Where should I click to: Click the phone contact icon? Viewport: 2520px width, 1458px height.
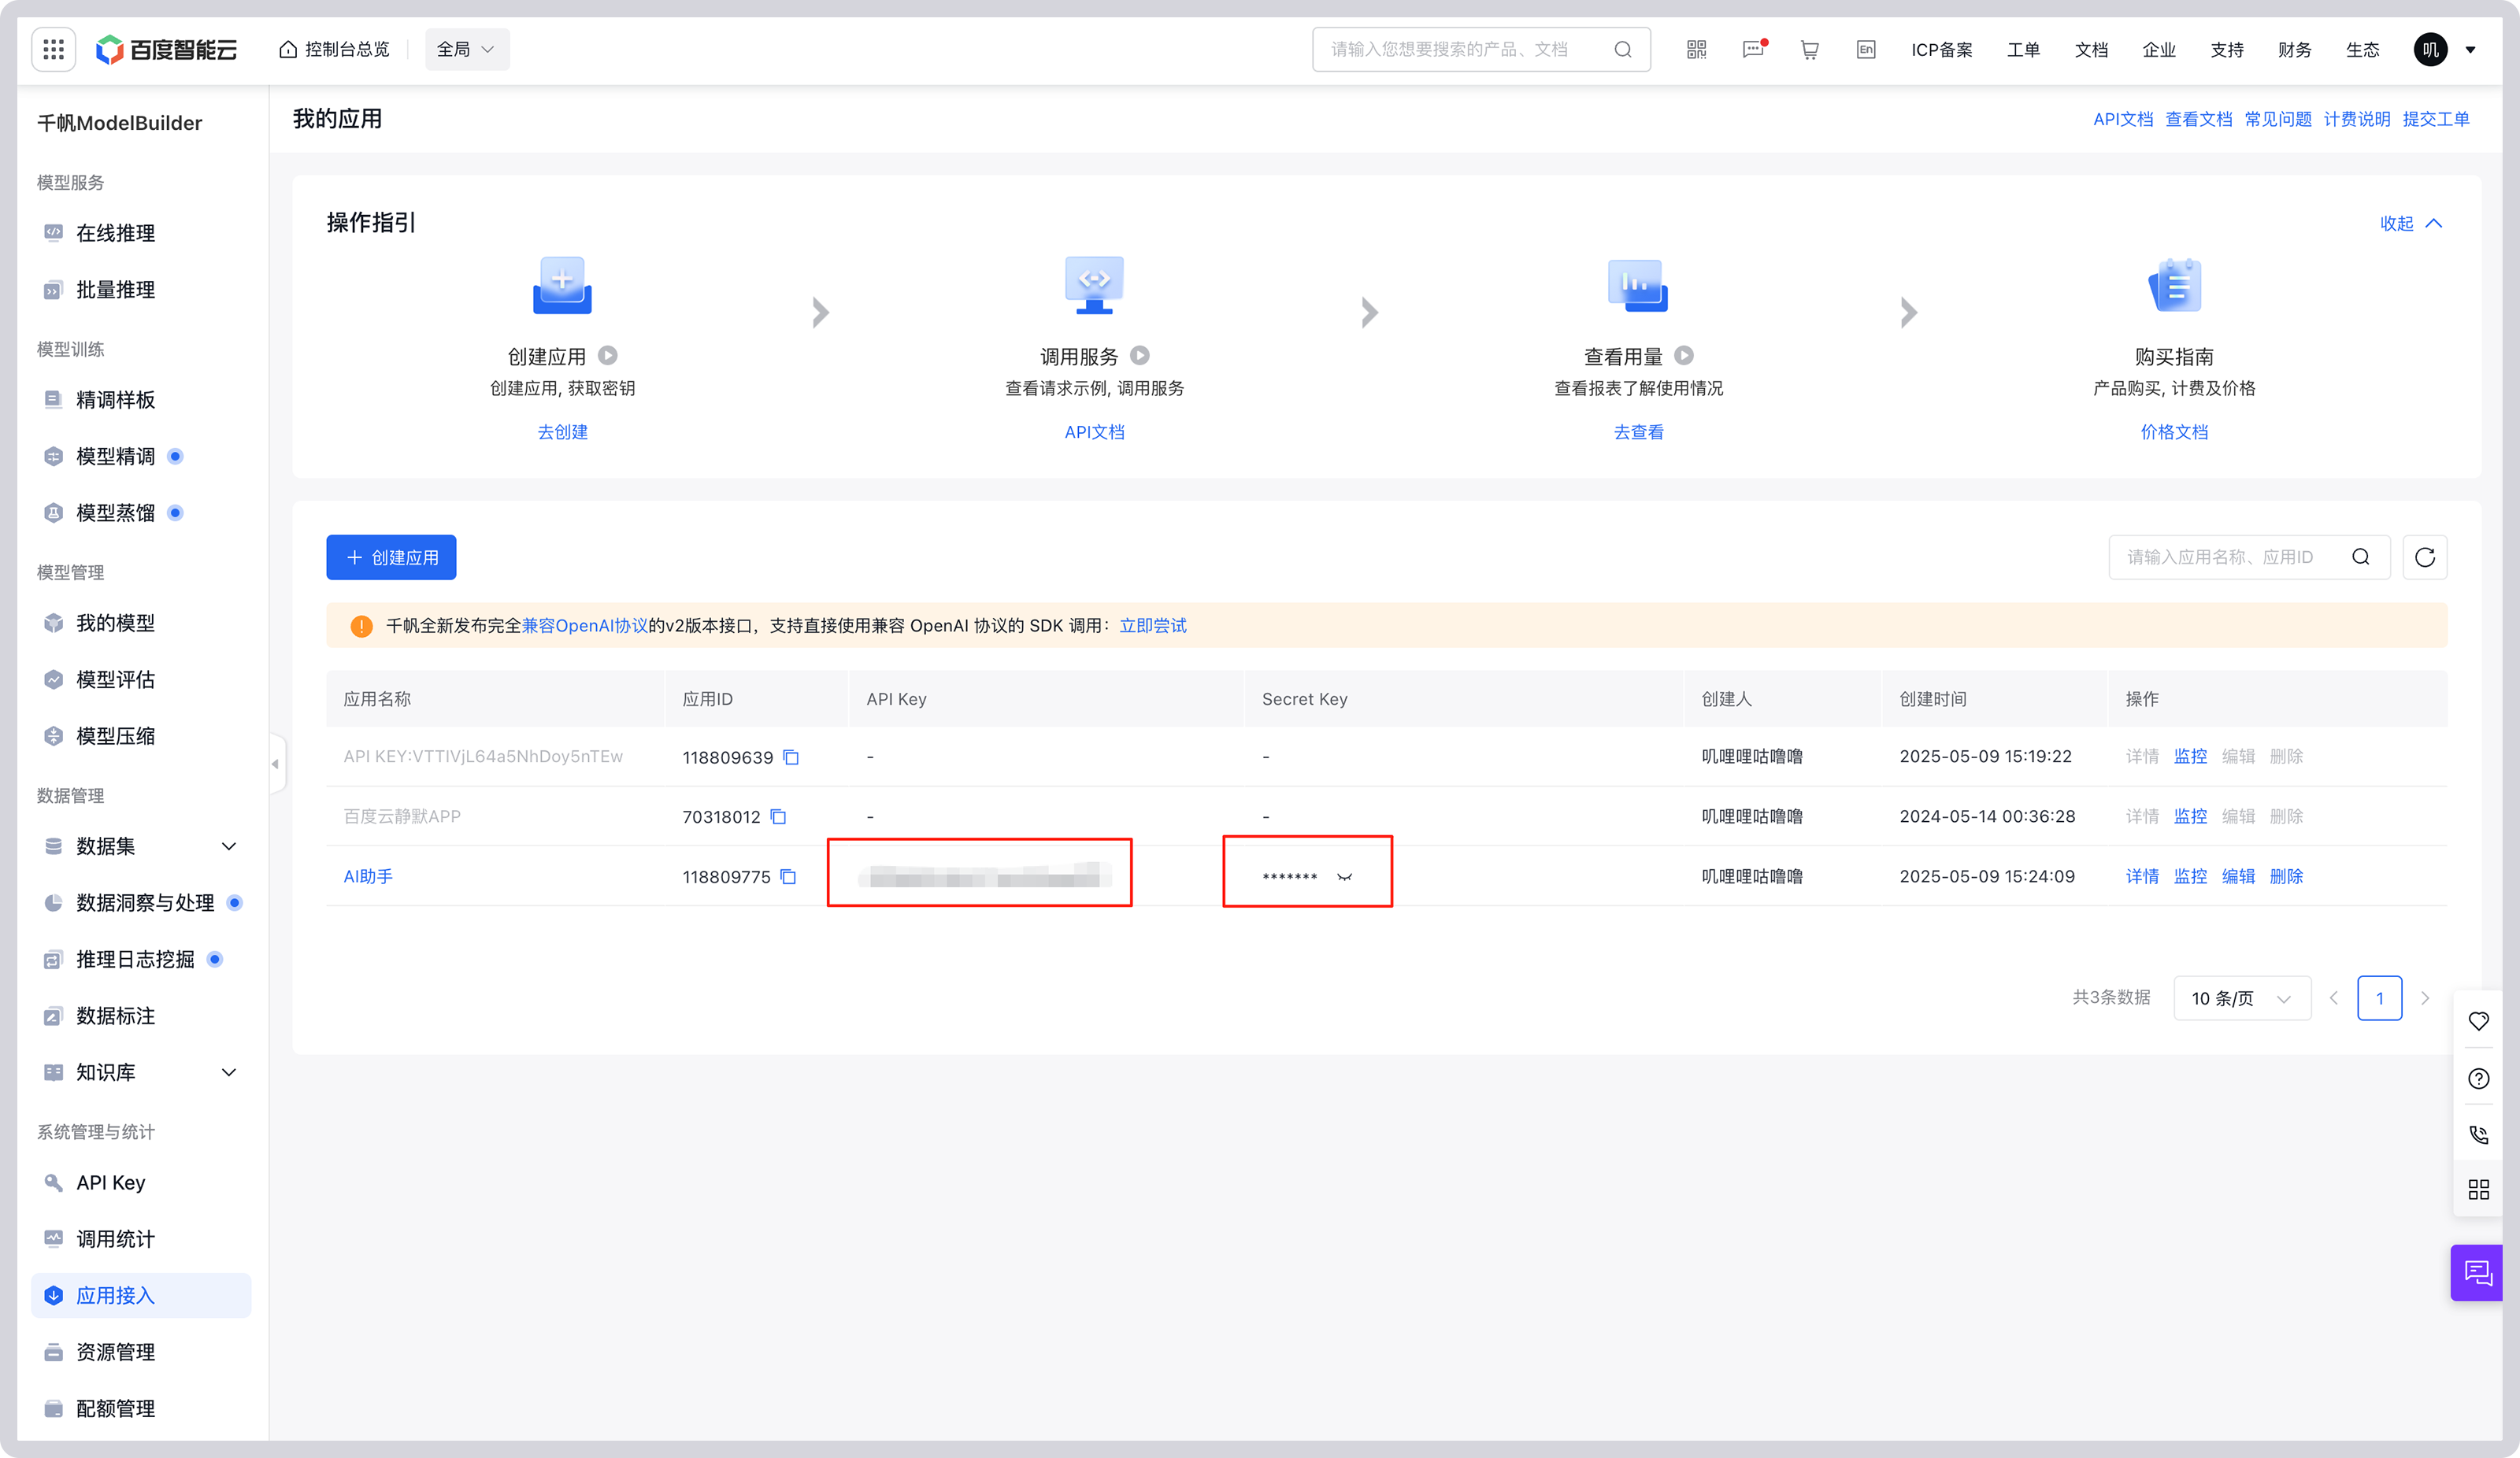pos(2478,1134)
